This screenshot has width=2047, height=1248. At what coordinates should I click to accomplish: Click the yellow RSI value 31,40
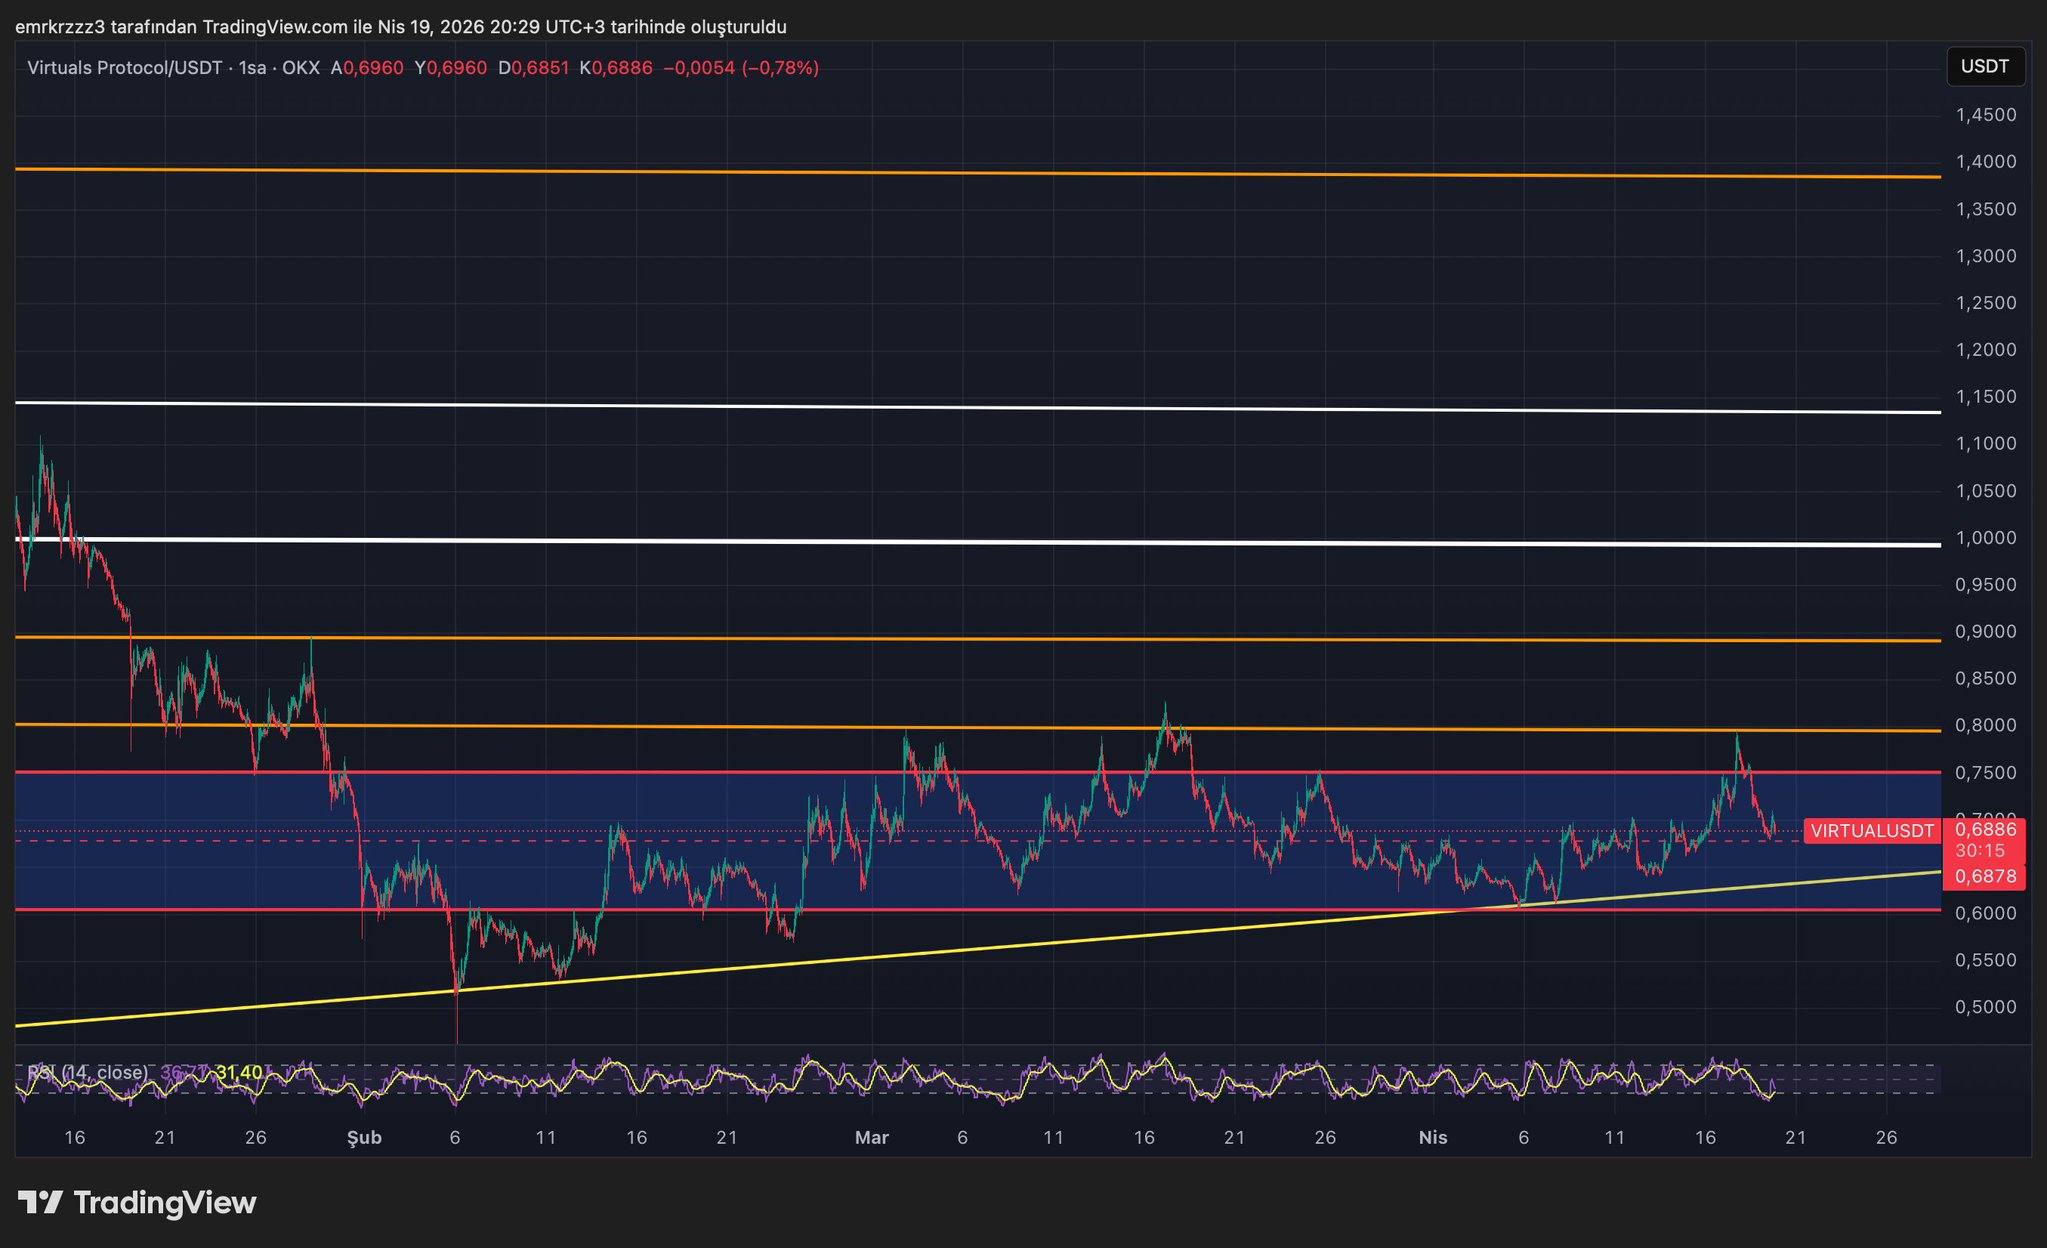(x=239, y=1072)
